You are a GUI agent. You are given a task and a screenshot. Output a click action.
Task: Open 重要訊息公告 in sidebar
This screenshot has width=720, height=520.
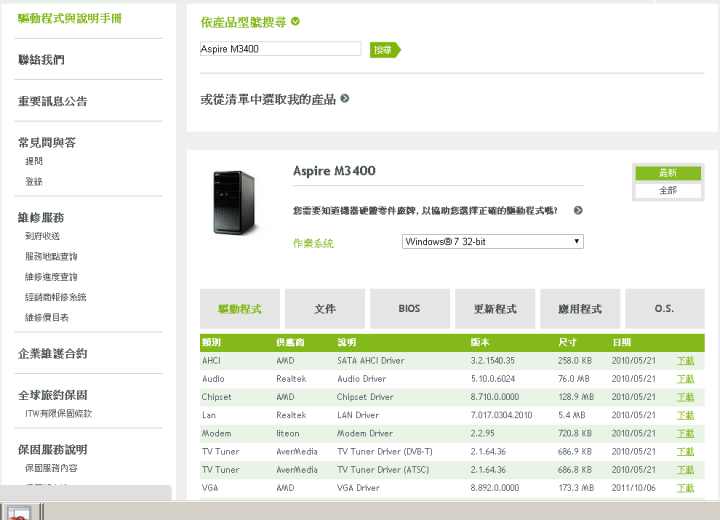52,101
